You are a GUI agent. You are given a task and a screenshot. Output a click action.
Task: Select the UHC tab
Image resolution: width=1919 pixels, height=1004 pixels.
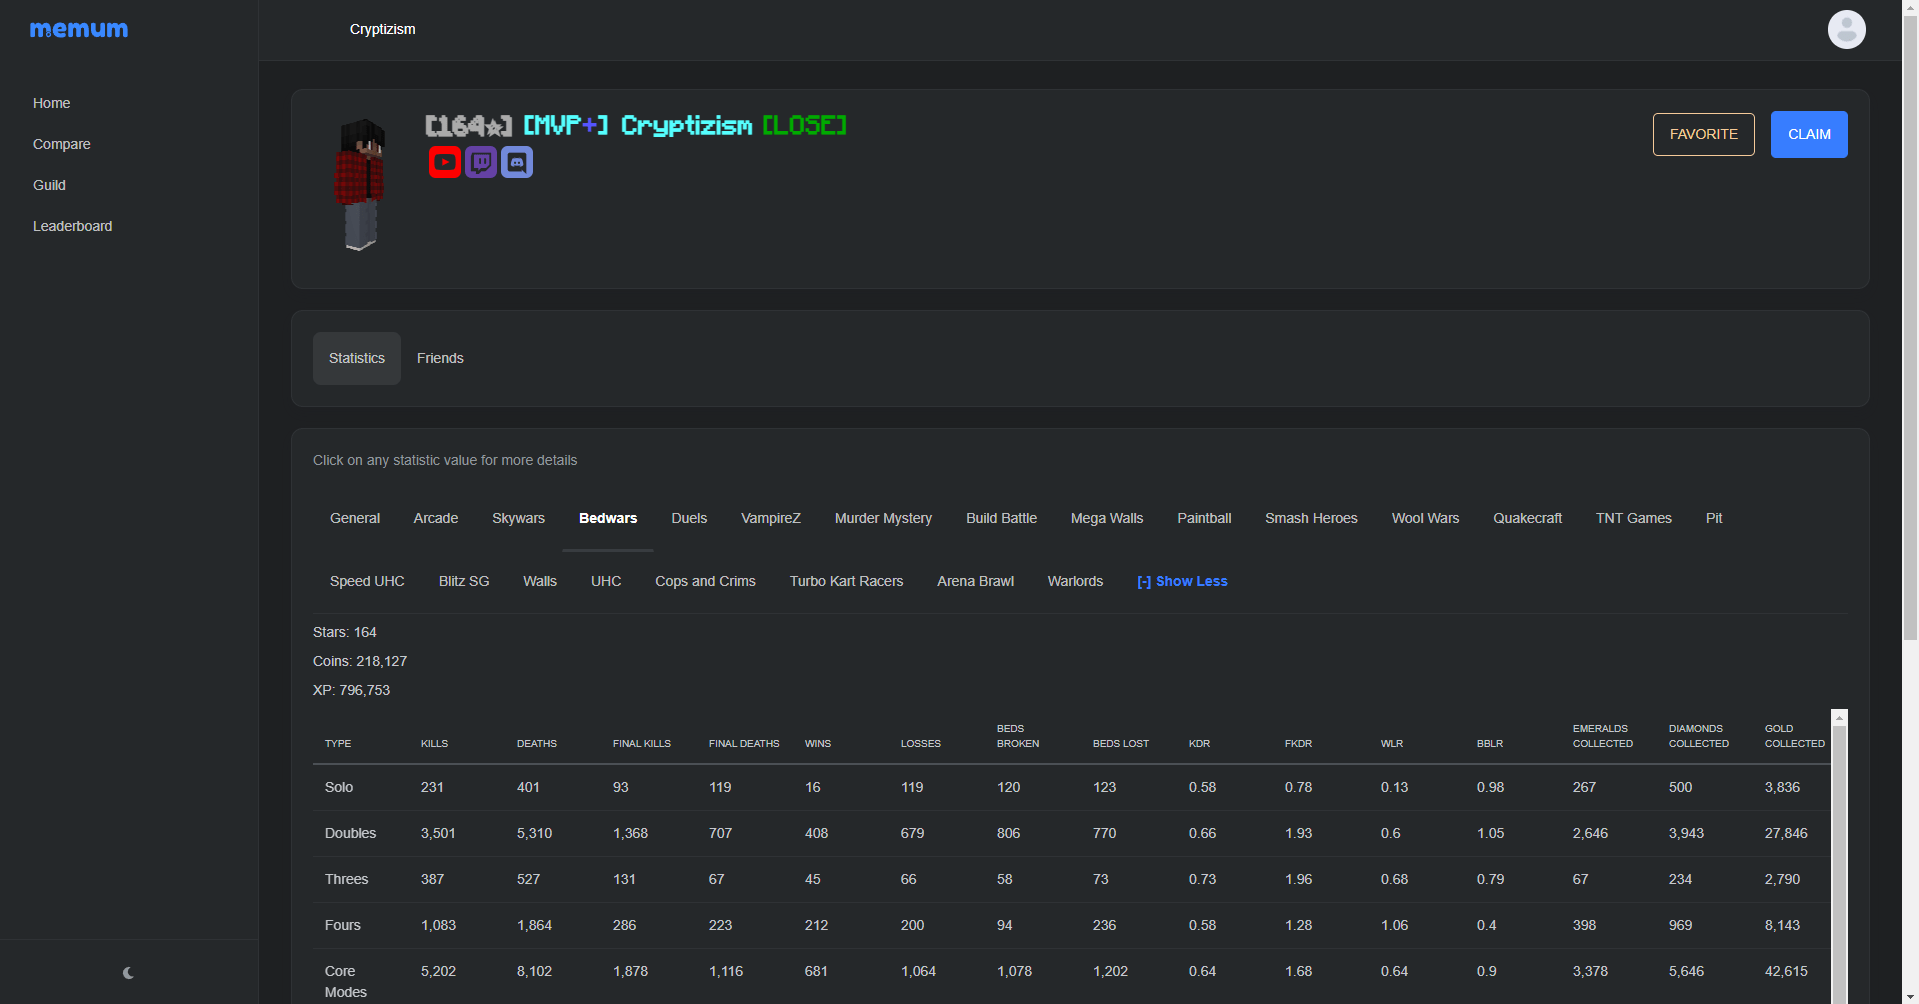coord(606,581)
